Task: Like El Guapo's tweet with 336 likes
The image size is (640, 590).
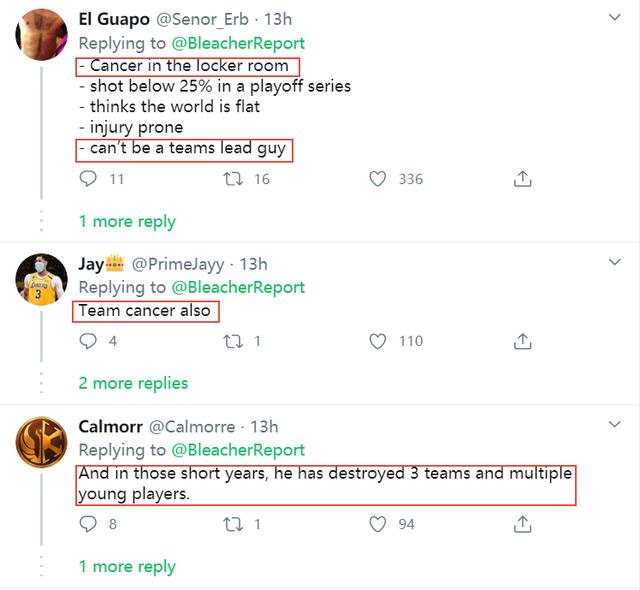Action: 377,179
